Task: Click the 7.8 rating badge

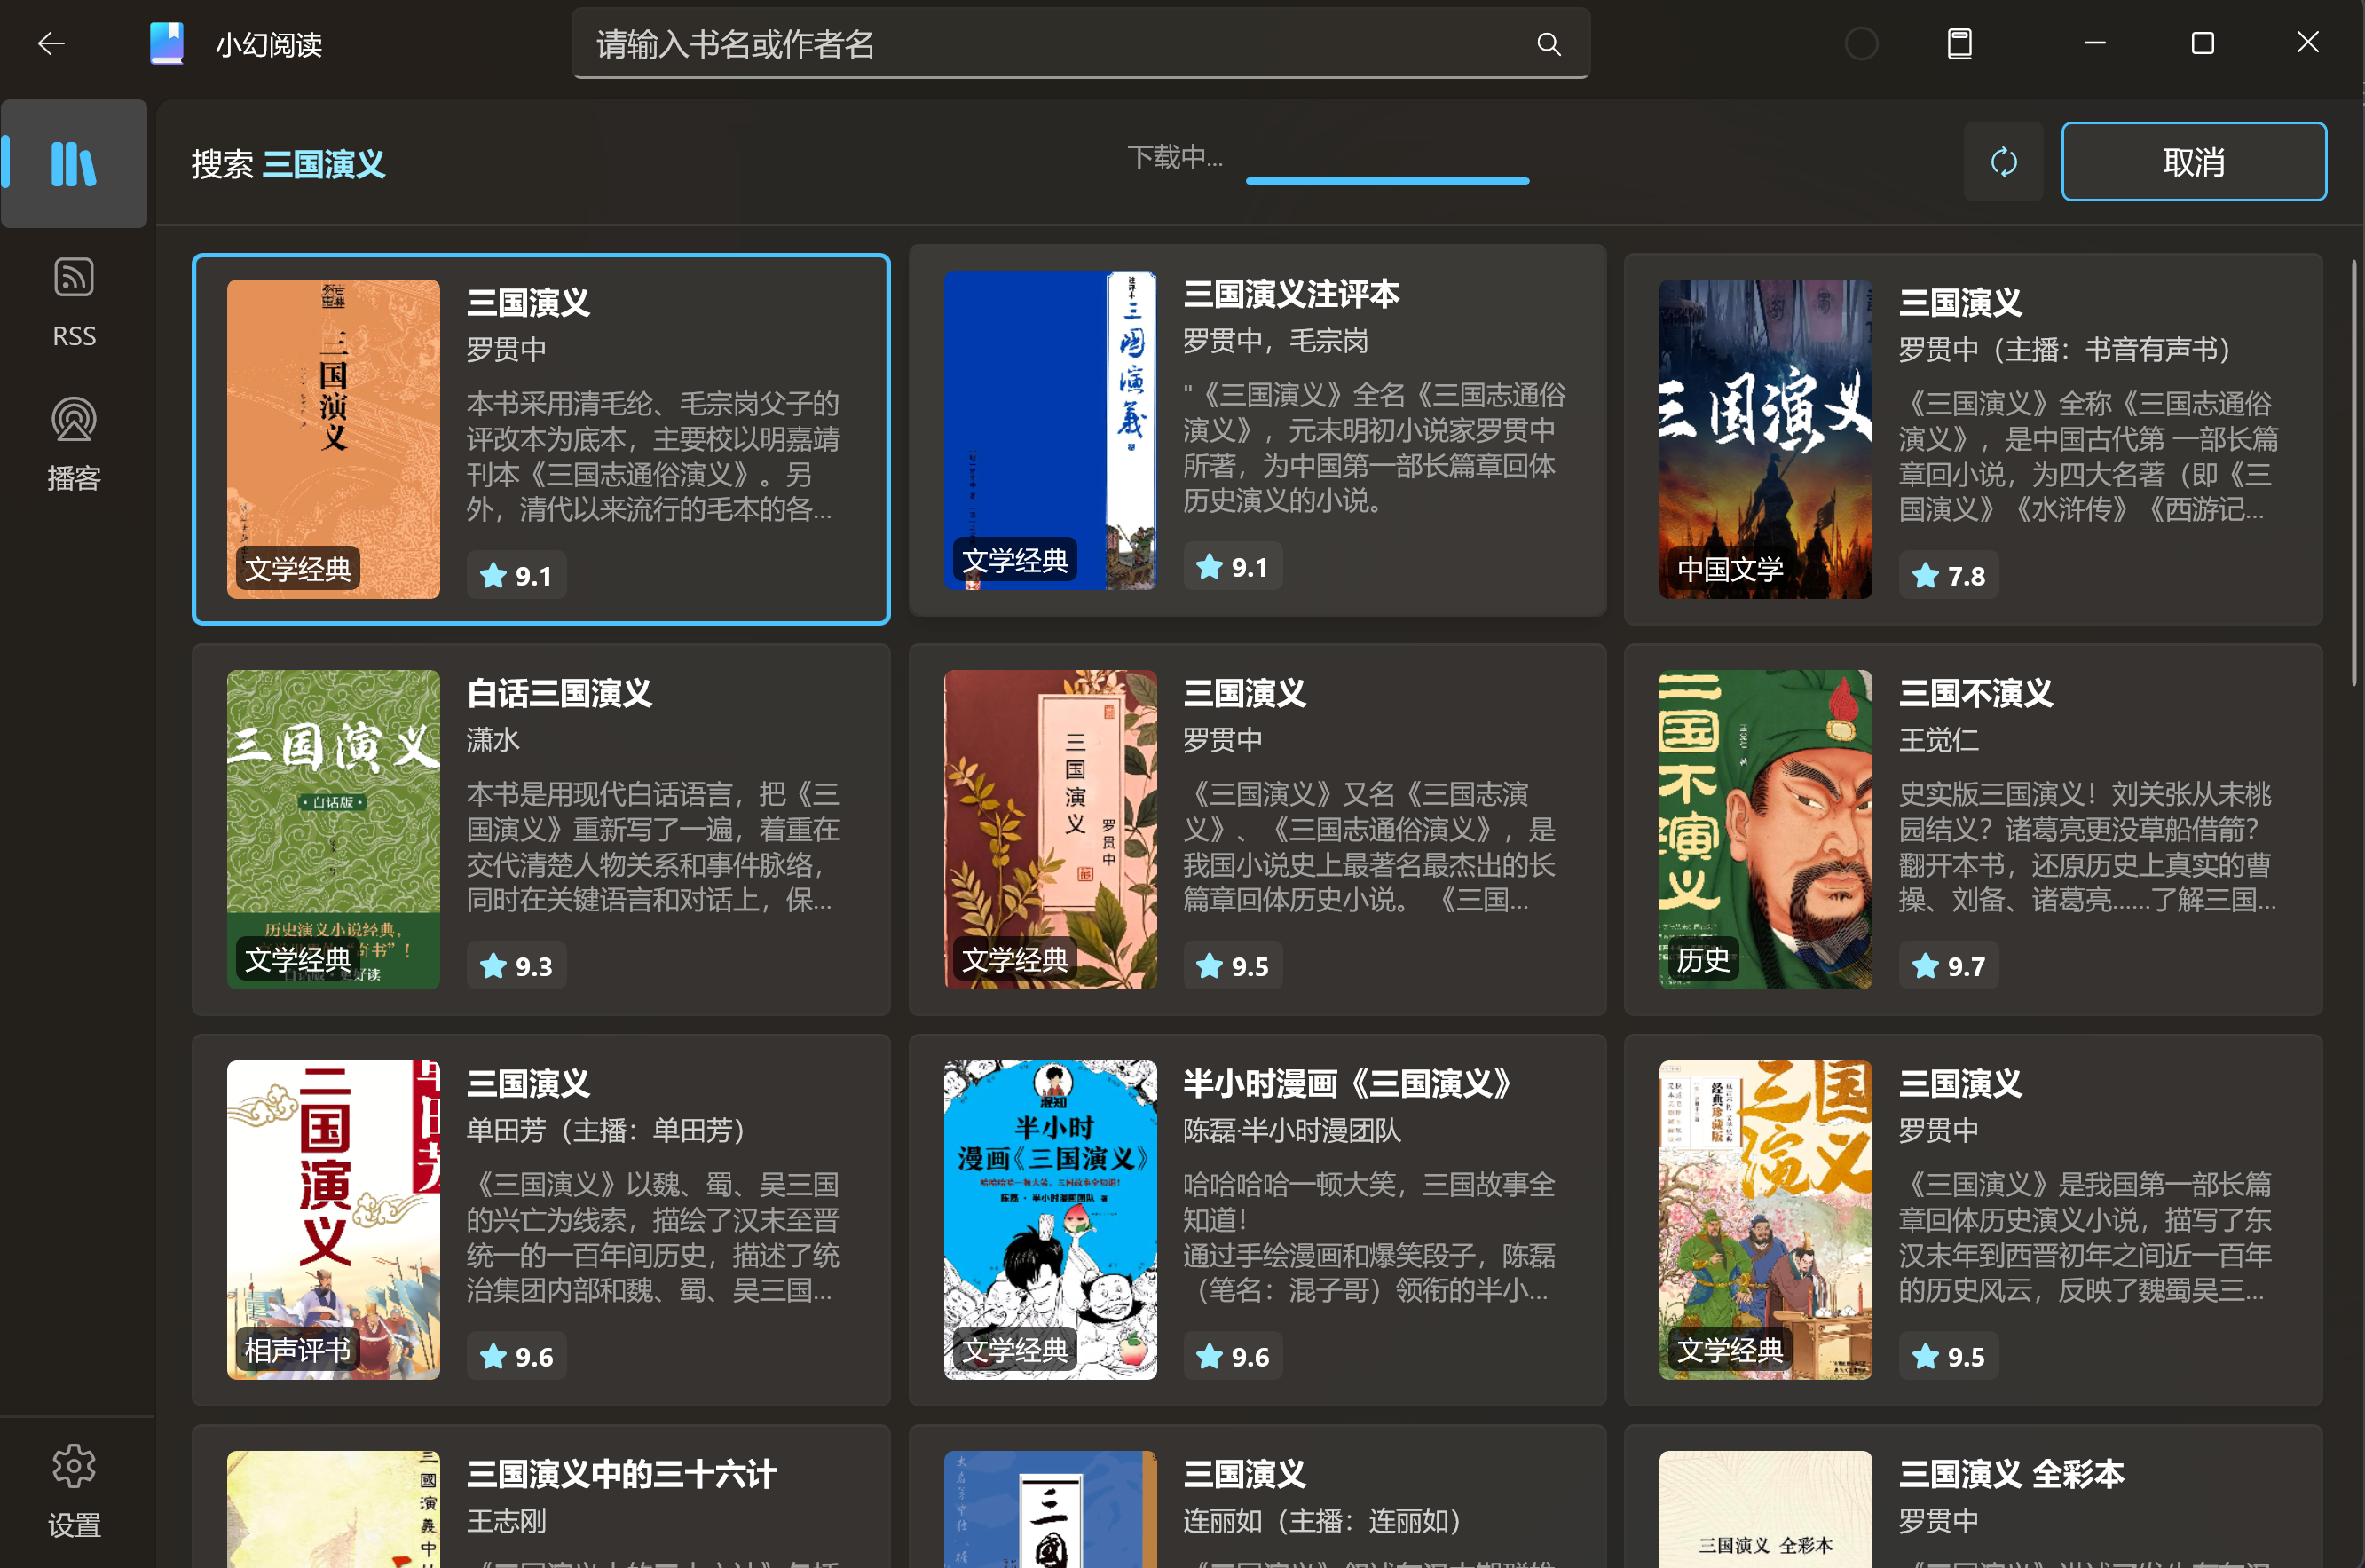Action: 1948,576
